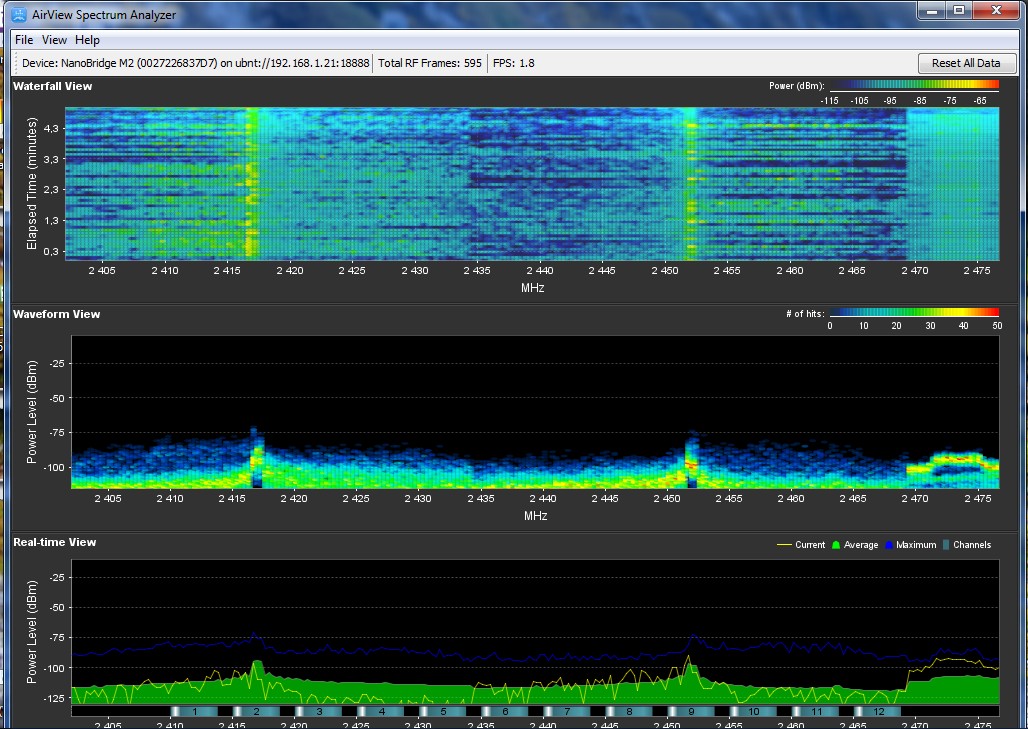Maximize the AirView Spectrum Analyzer window

click(958, 10)
